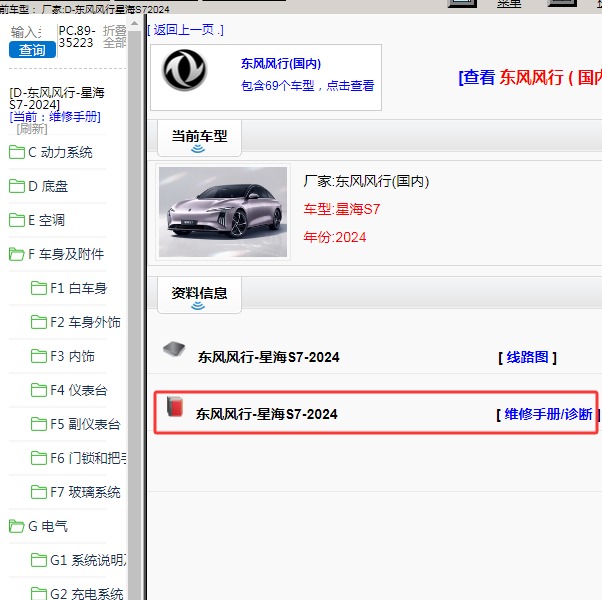
Task: Click the PC.89-35223 code text
Action: pos(77,36)
